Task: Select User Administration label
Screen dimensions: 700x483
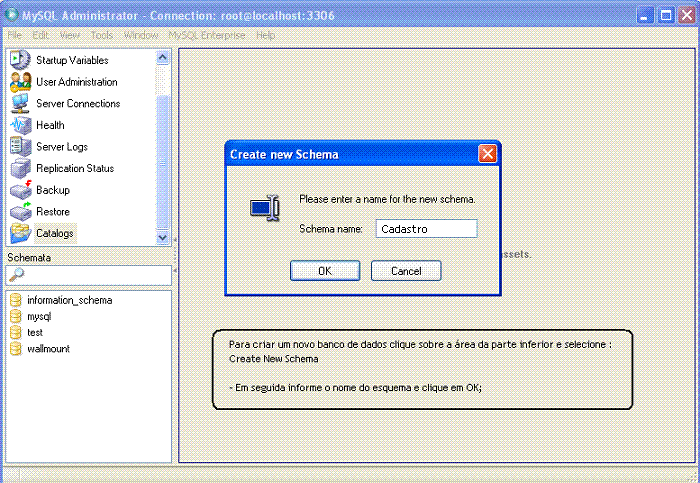Action: pos(77,82)
